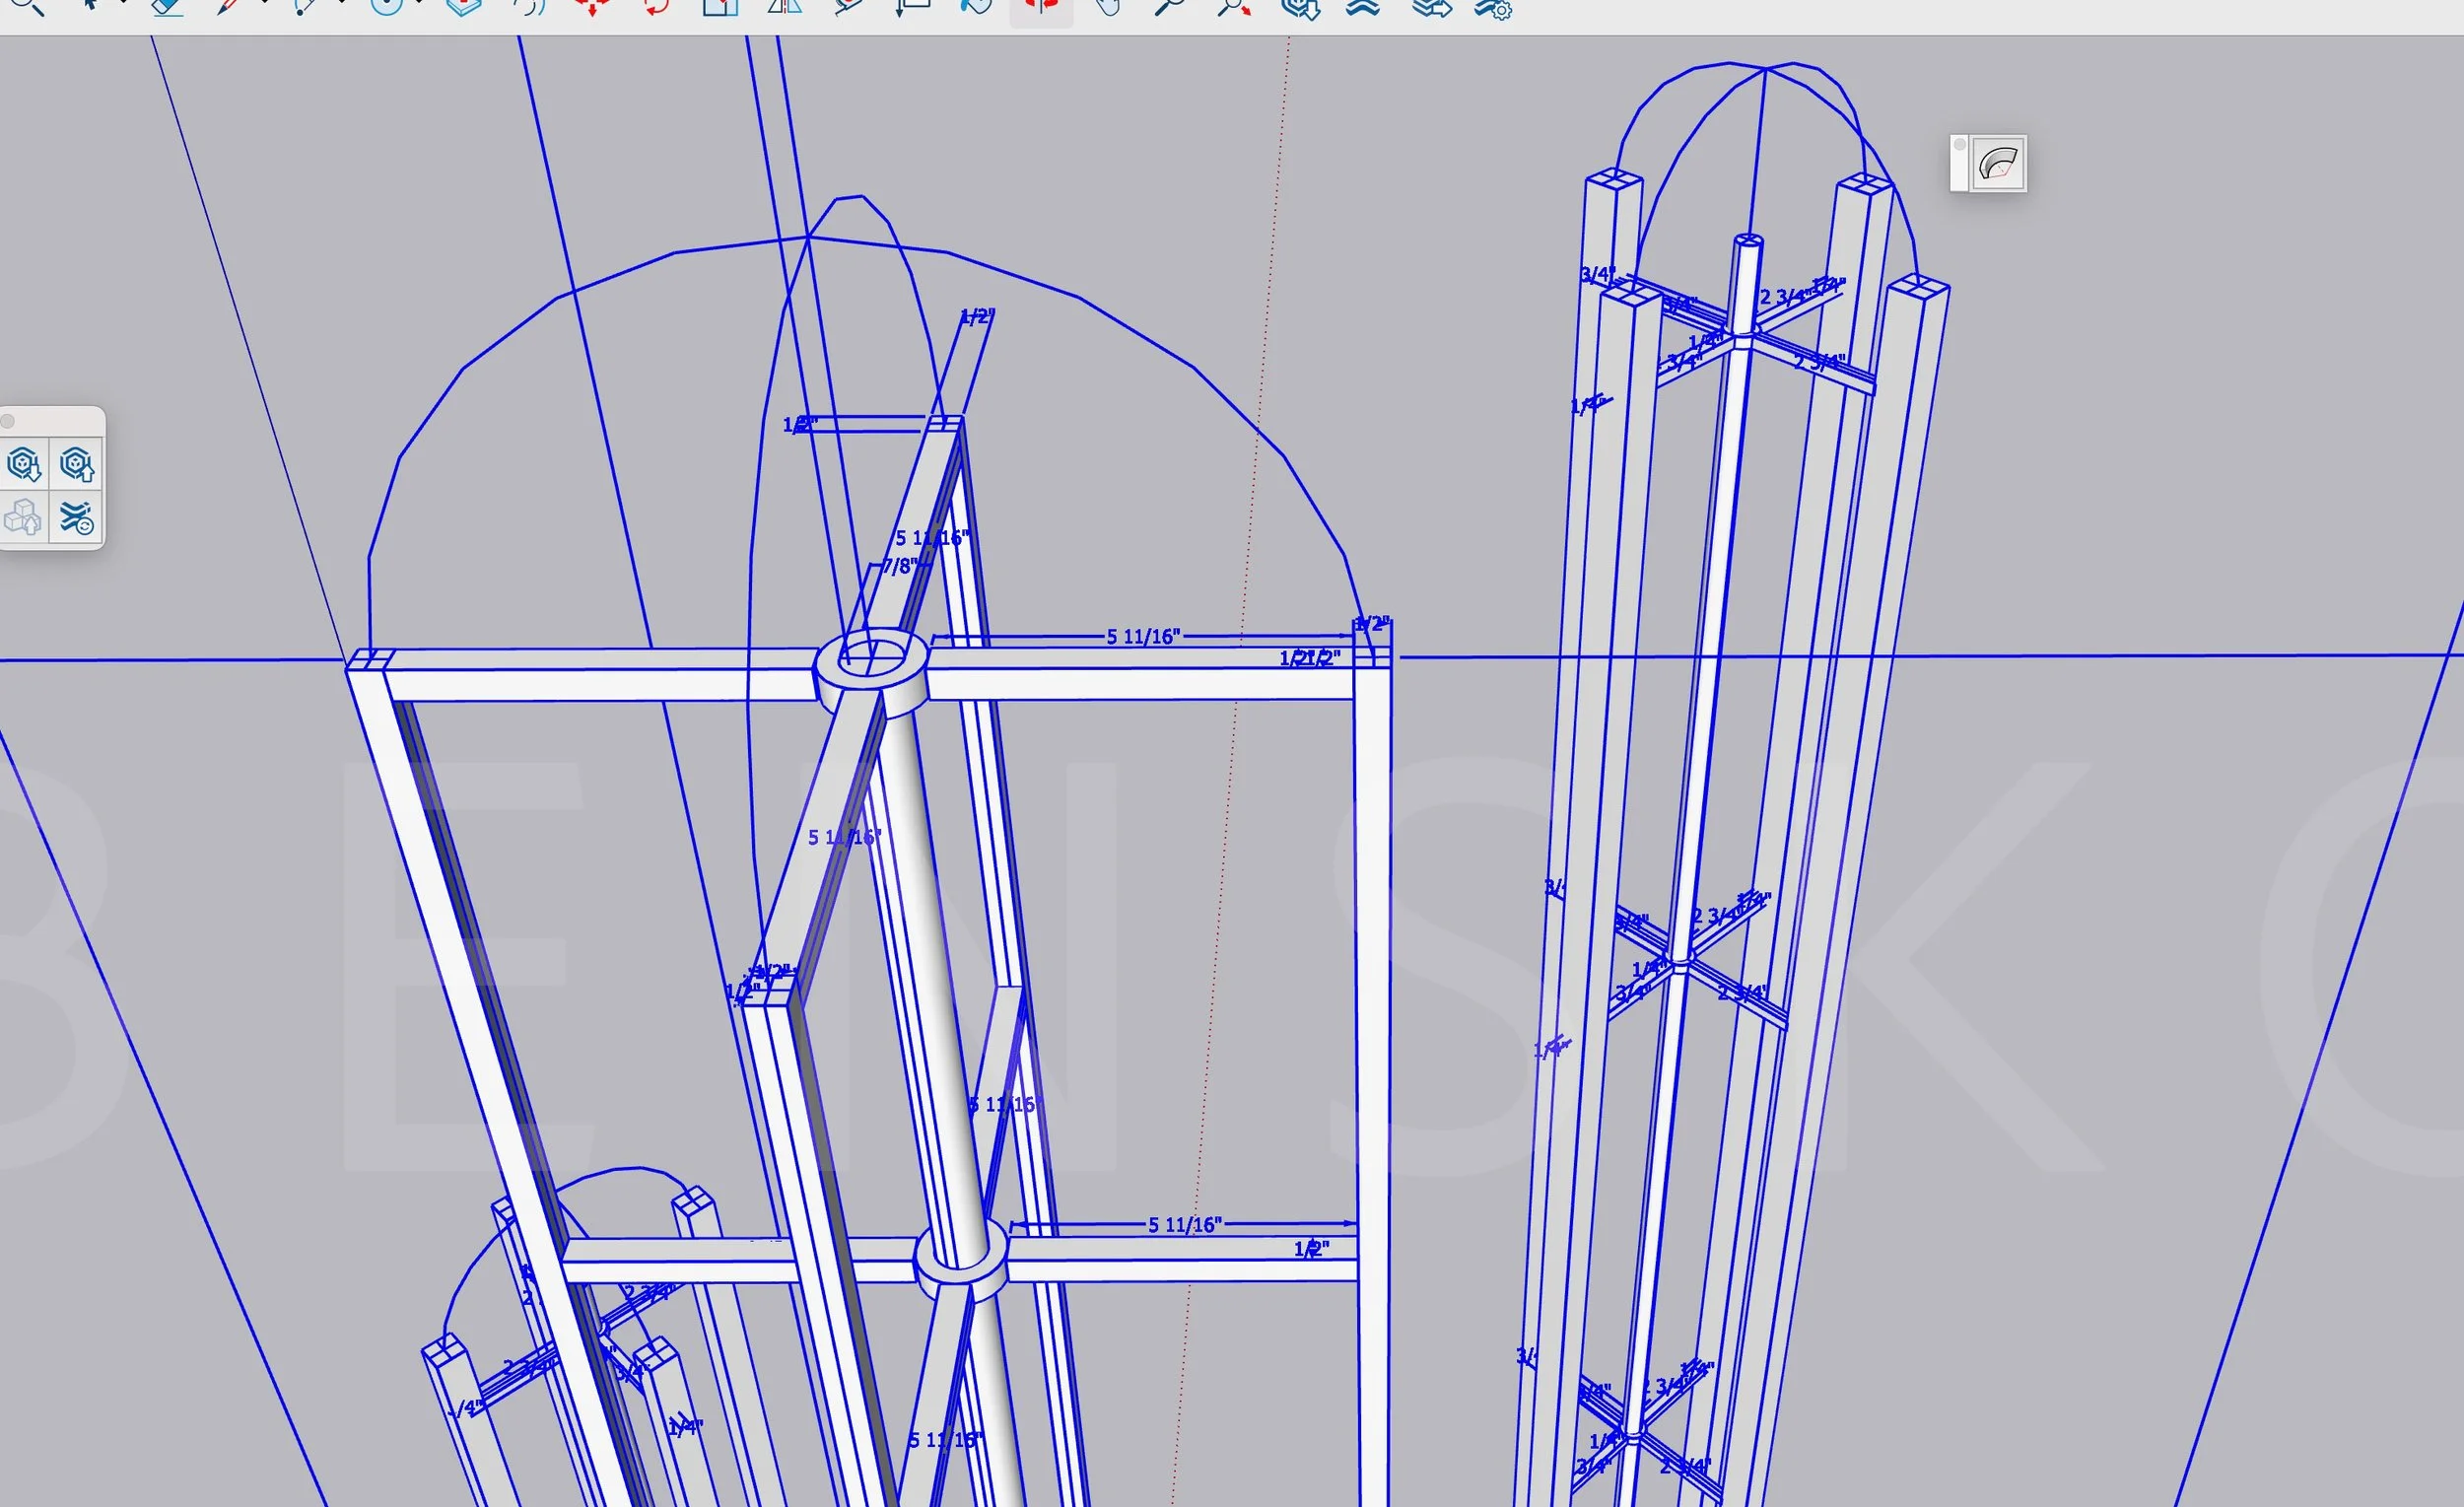The width and height of the screenshot is (2464, 1507).
Task: Click the Zoom Extents tool
Action: (1234, 7)
